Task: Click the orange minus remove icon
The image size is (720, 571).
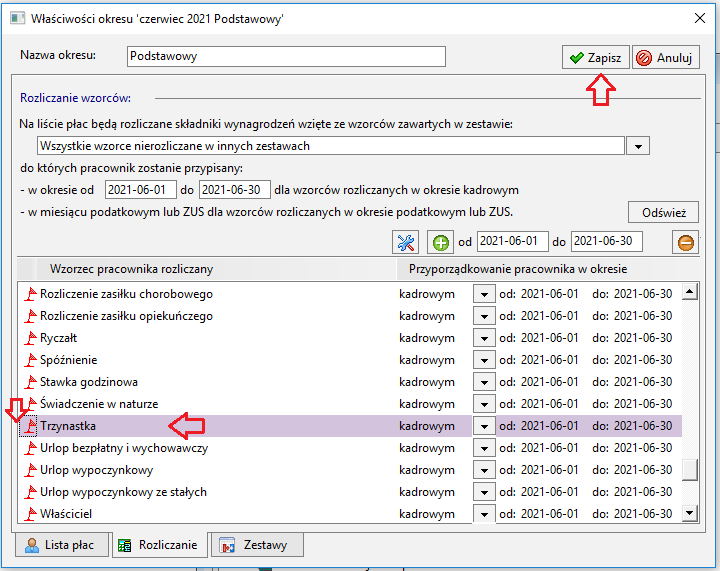Action: pos(686,242)
